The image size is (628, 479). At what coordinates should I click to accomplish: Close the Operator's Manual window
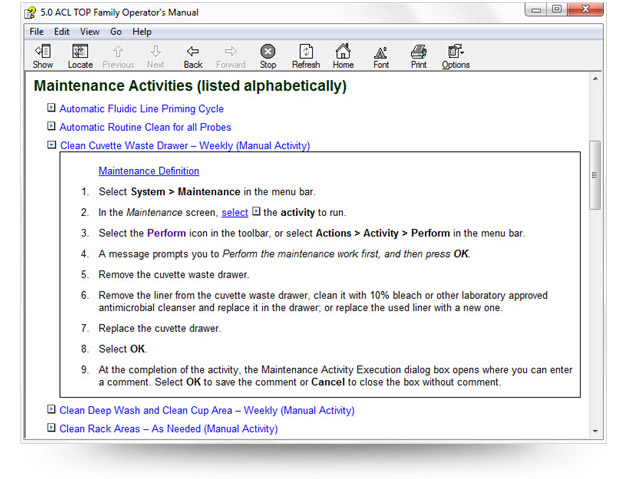585,10
